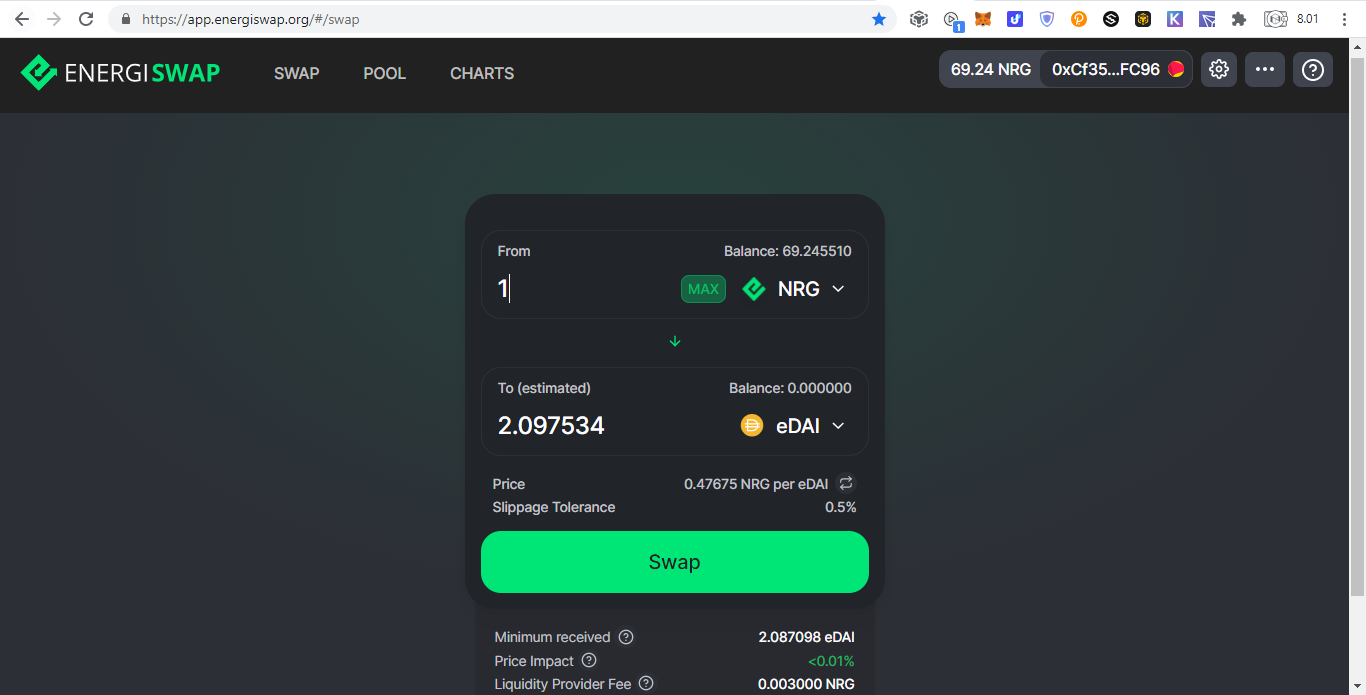Show info for Minimum received
This screenshot has height=695, width=1366.
[626, 637]
